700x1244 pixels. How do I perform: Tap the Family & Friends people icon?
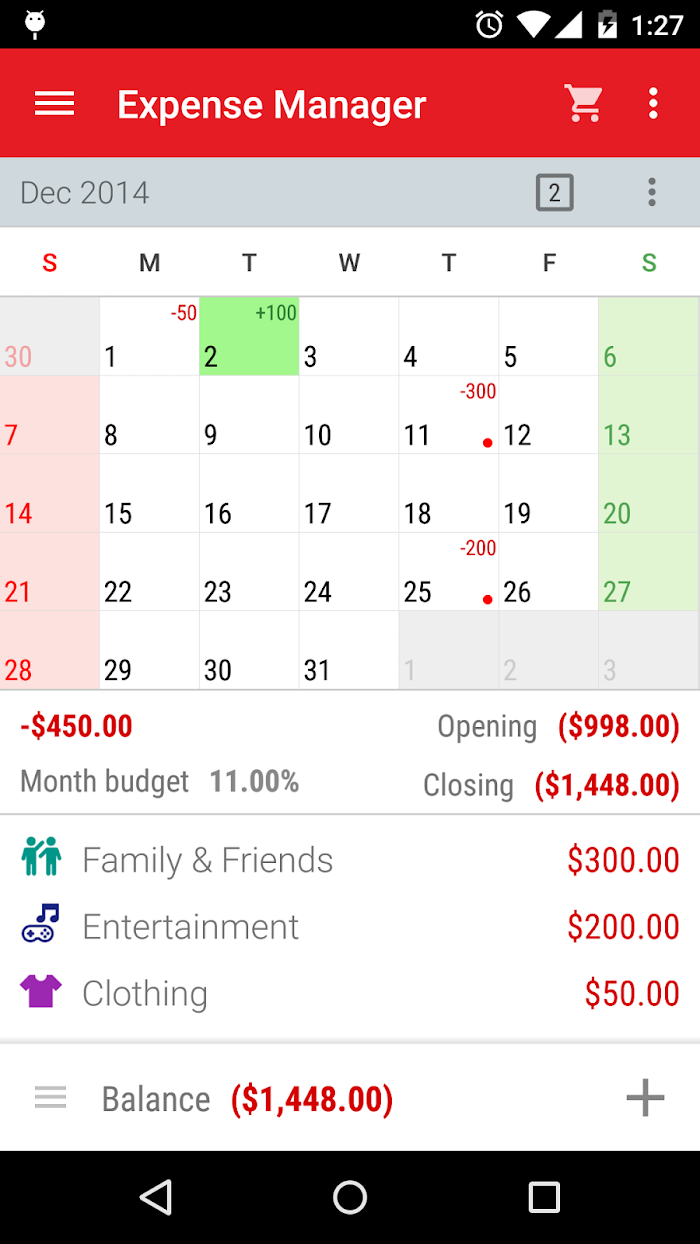[41, 859]
